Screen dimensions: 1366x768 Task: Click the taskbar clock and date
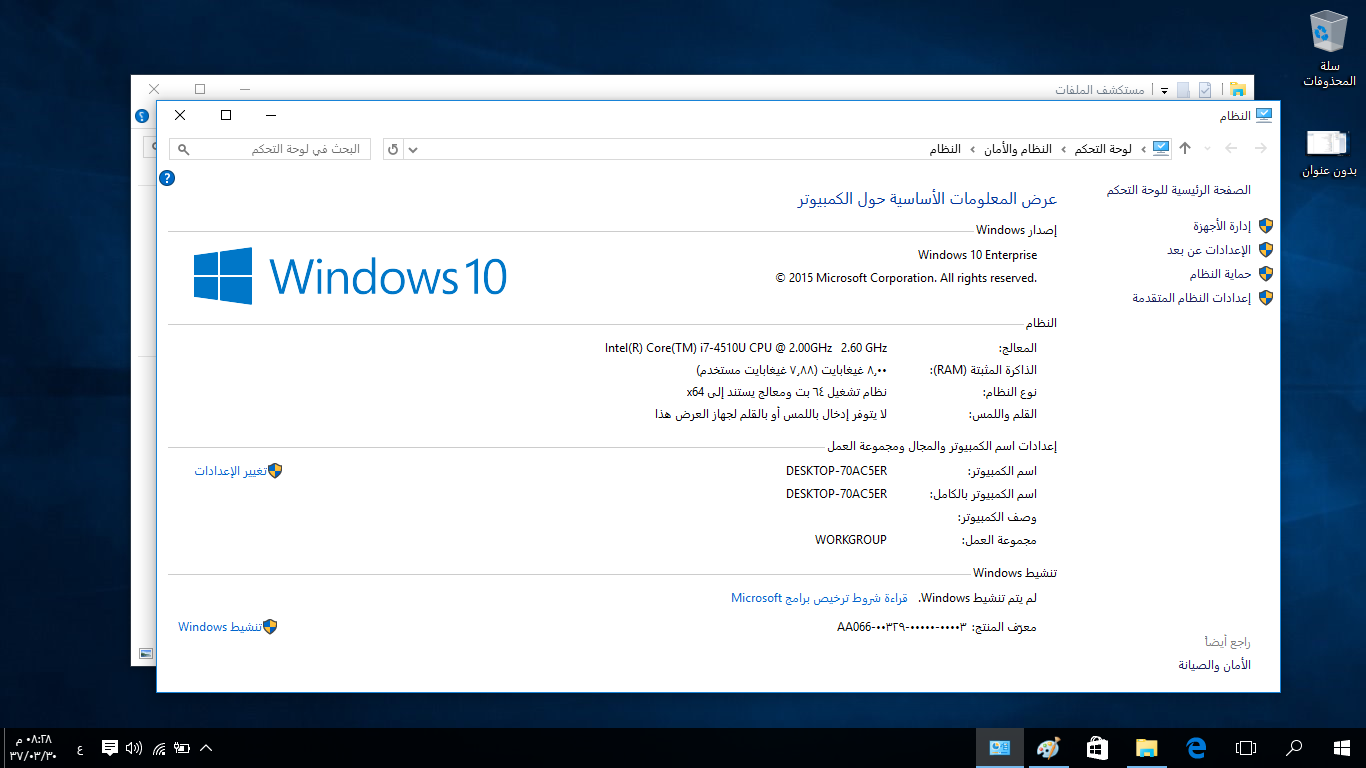pyautogui.click(x=33, y=747)
